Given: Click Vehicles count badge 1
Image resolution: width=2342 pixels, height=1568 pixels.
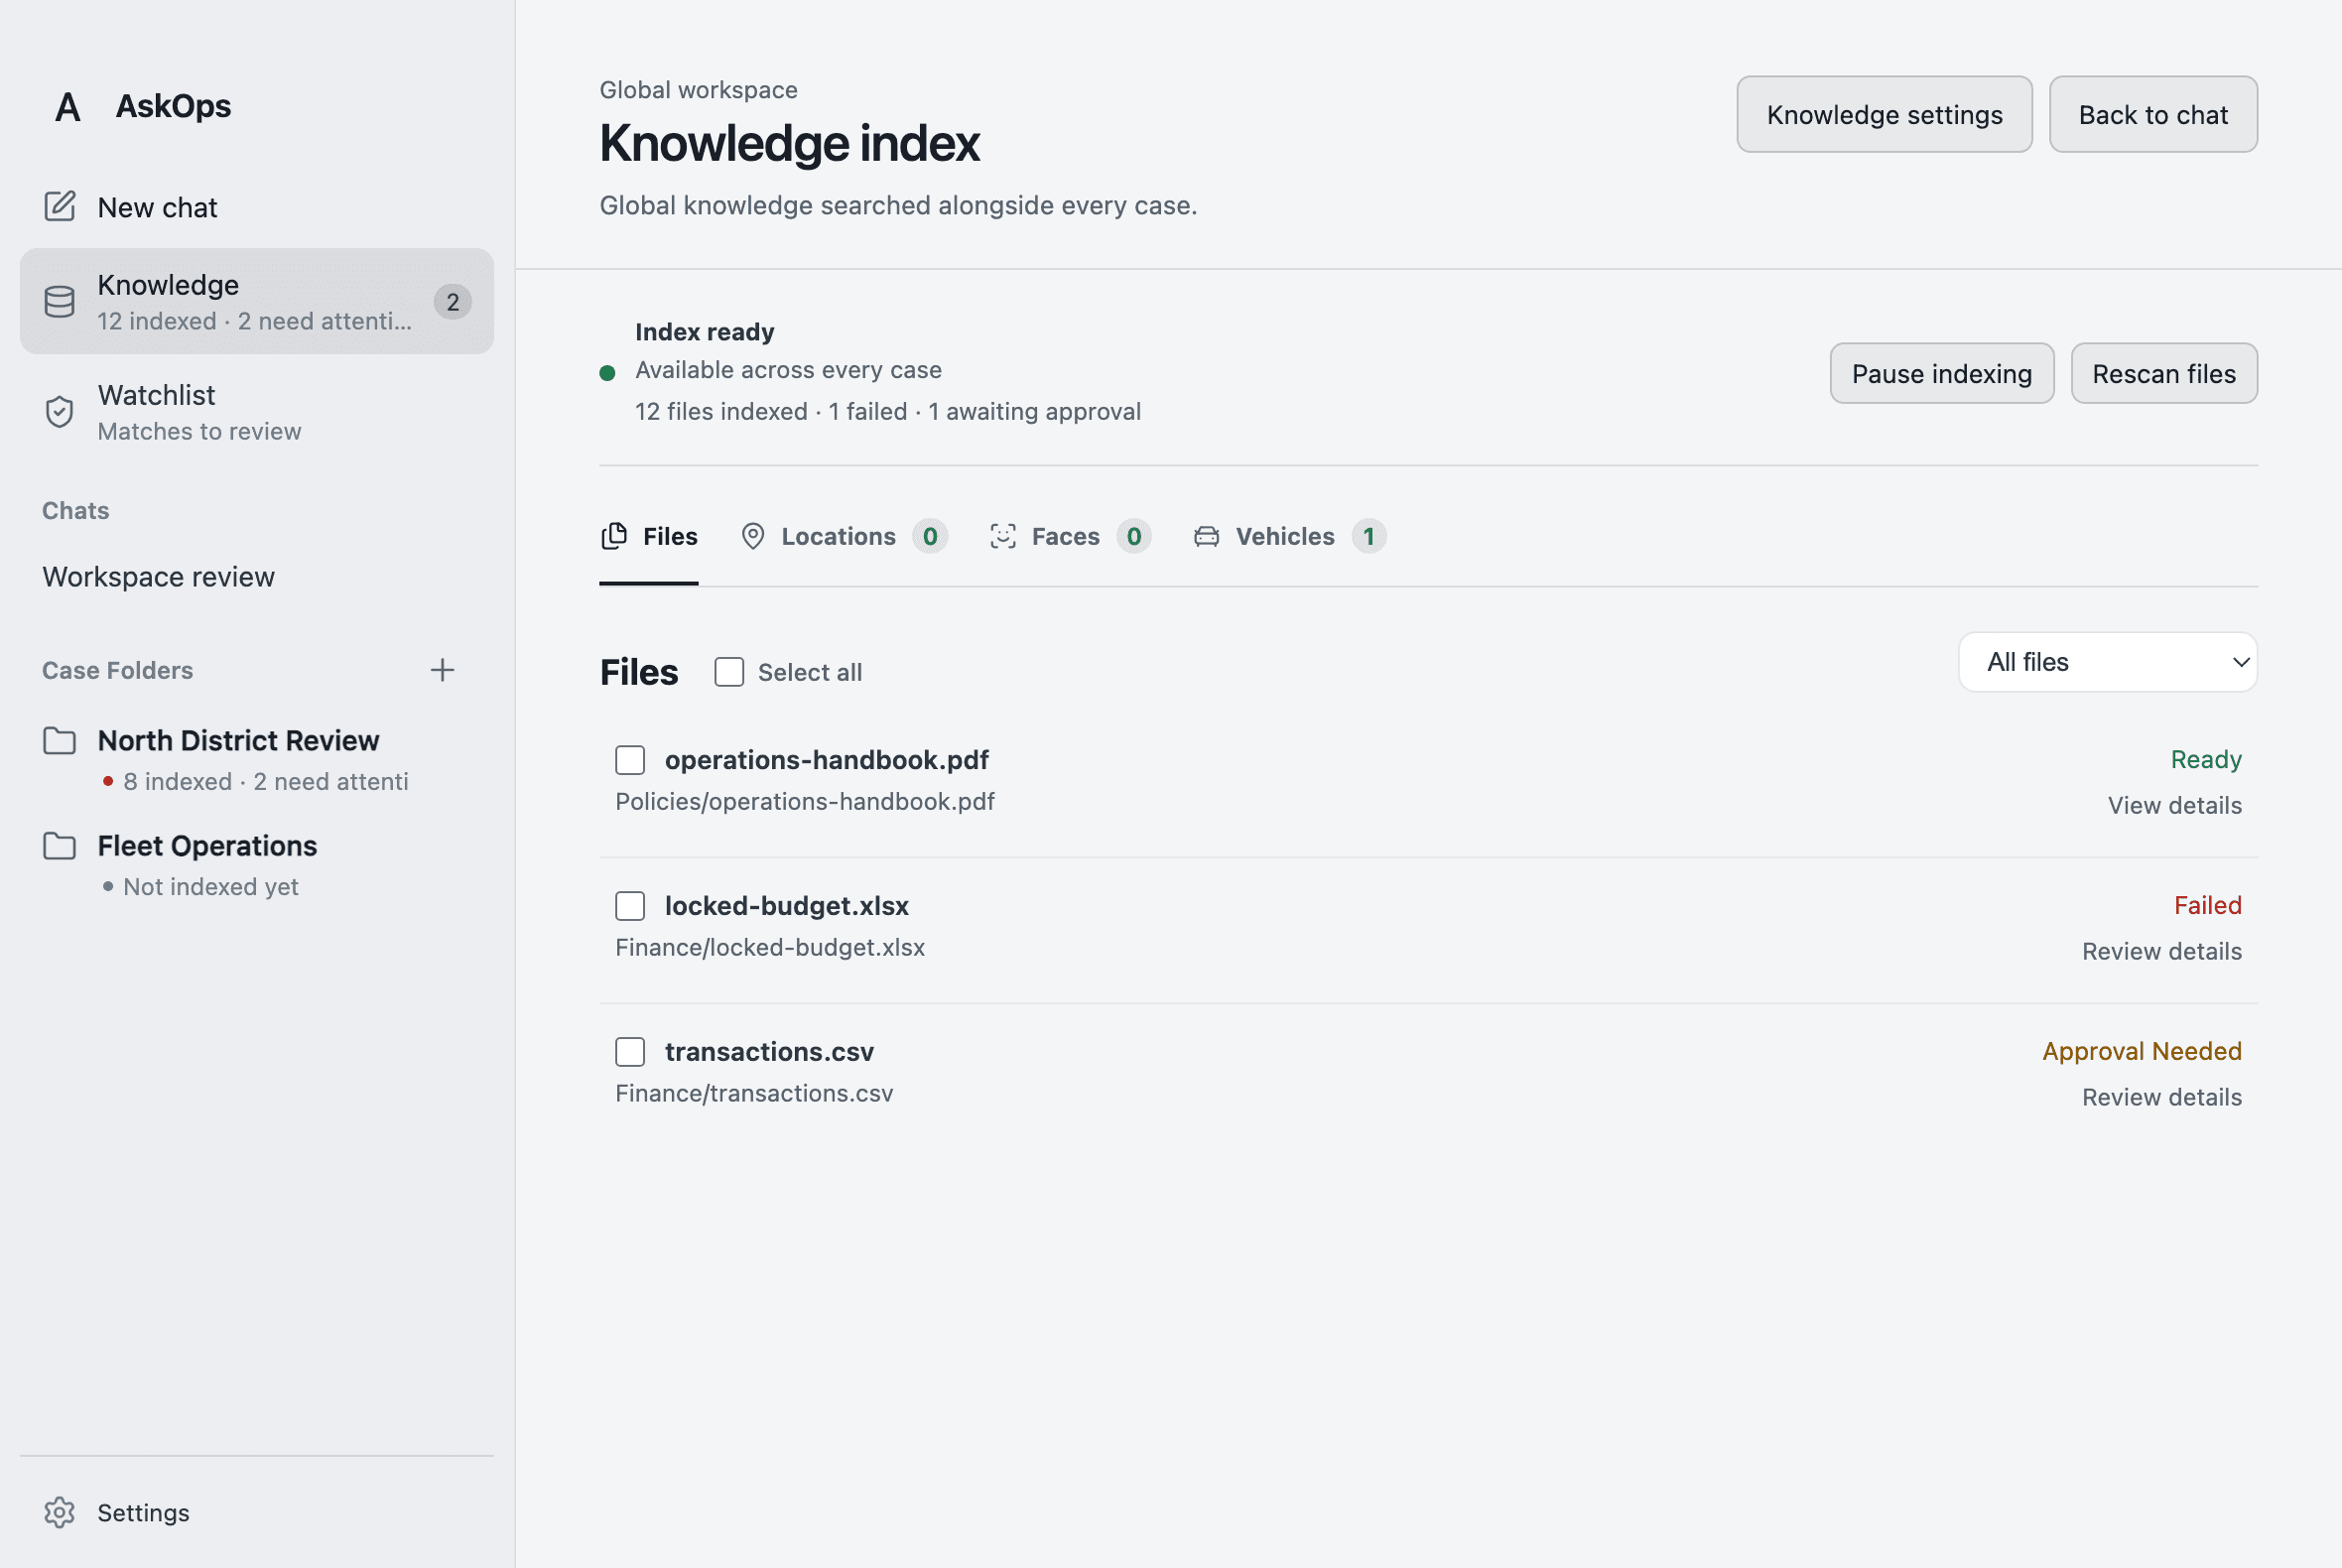Looking at the screenshot, I should (x=1369, y=536).
